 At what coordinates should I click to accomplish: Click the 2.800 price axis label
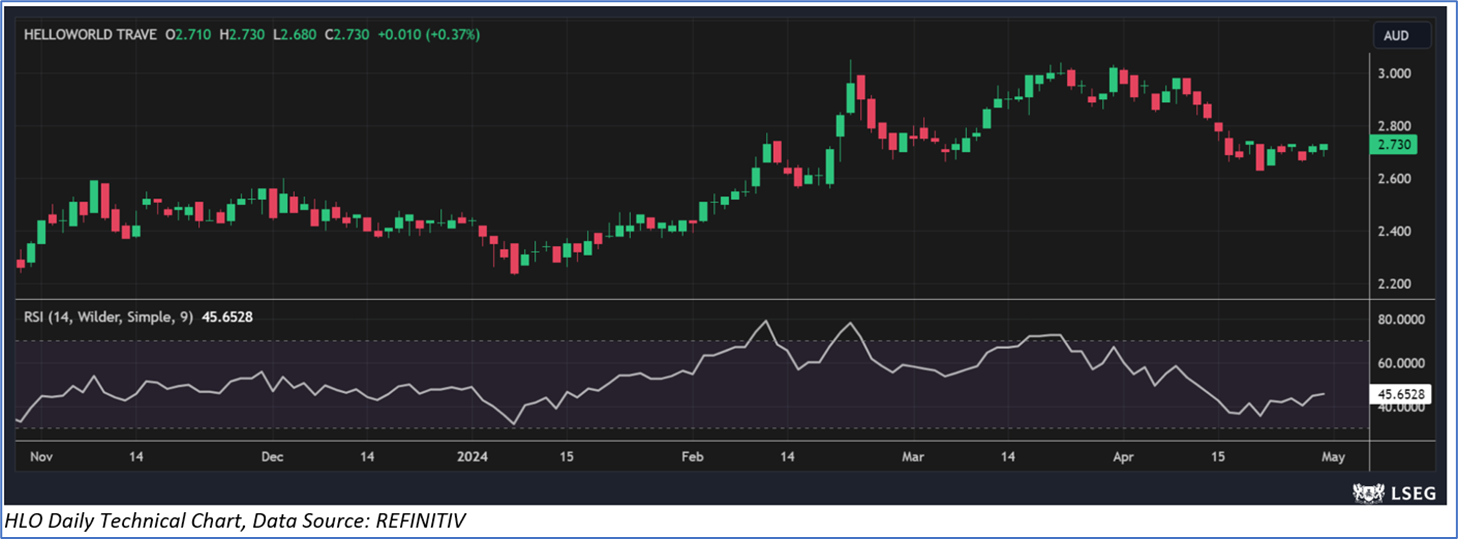(x=1394, y=126)
